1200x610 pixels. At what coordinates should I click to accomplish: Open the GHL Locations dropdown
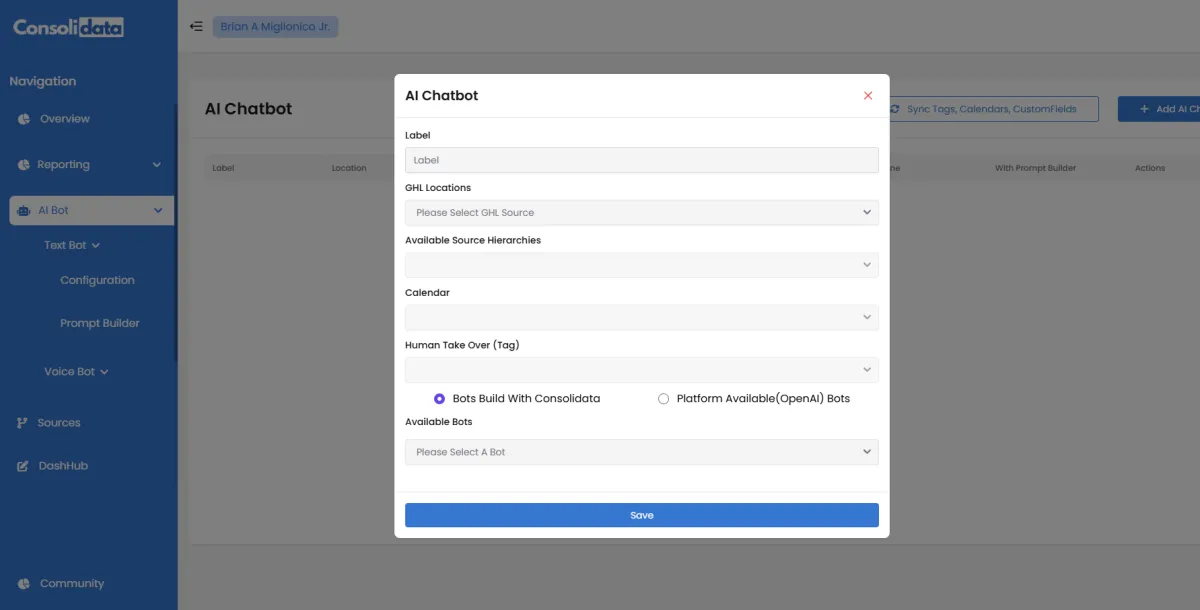[641, 212]
